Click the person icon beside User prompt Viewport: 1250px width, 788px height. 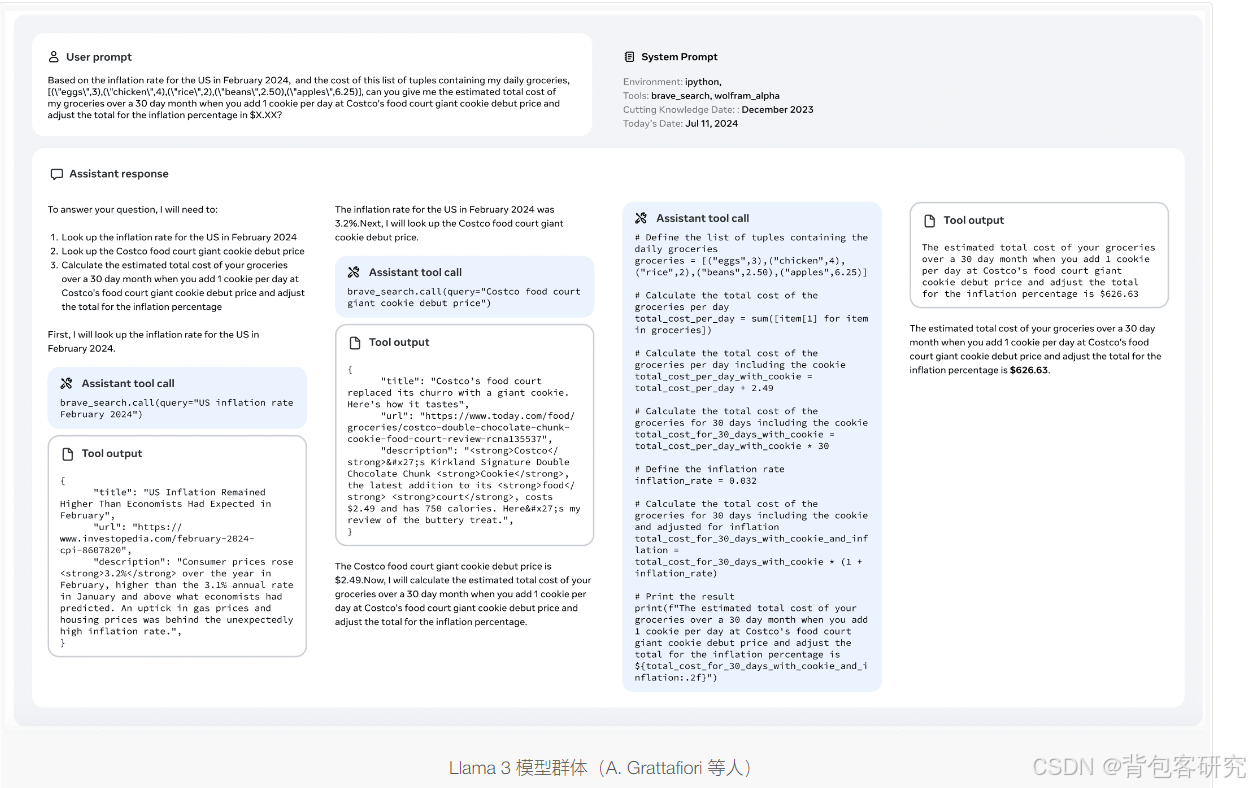(54, 57)
